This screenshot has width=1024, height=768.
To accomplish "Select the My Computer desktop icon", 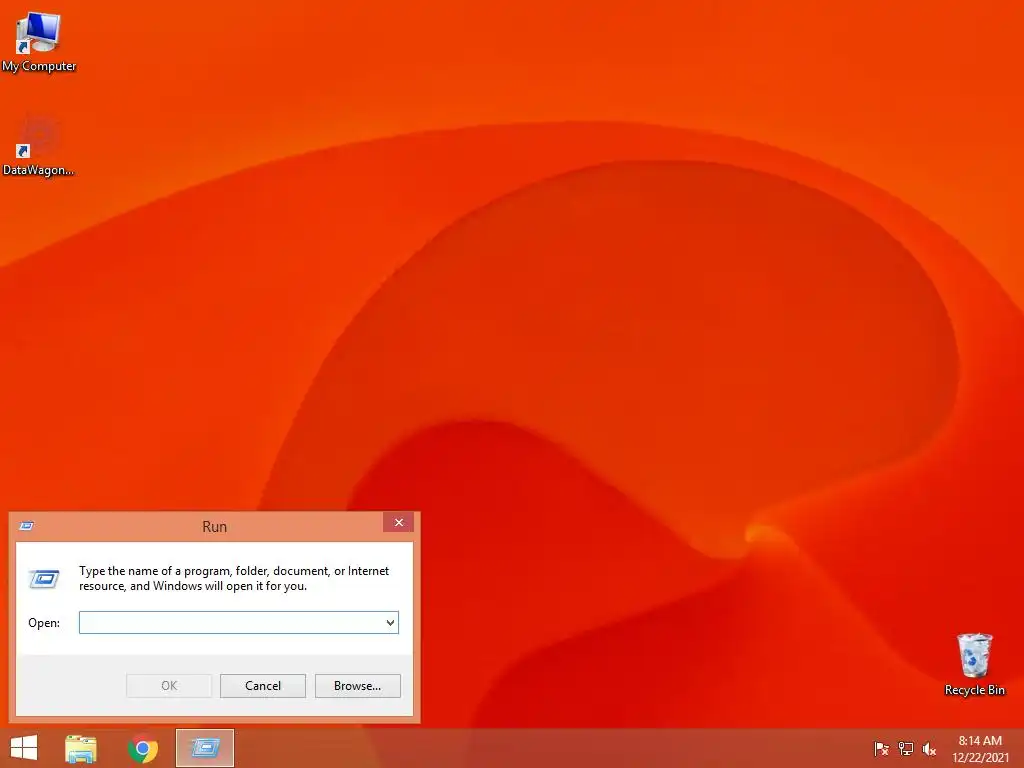I will [x=39, y=41].
